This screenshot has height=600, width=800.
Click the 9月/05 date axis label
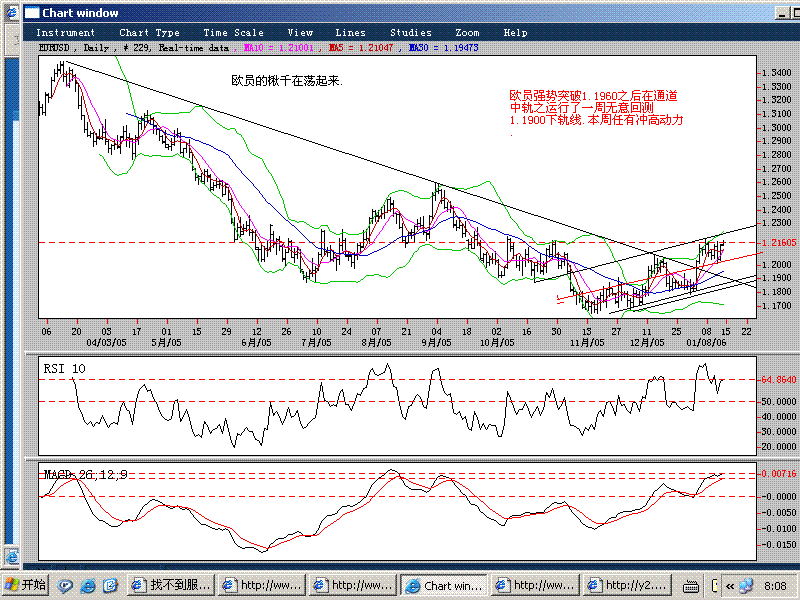pos(436,342)
